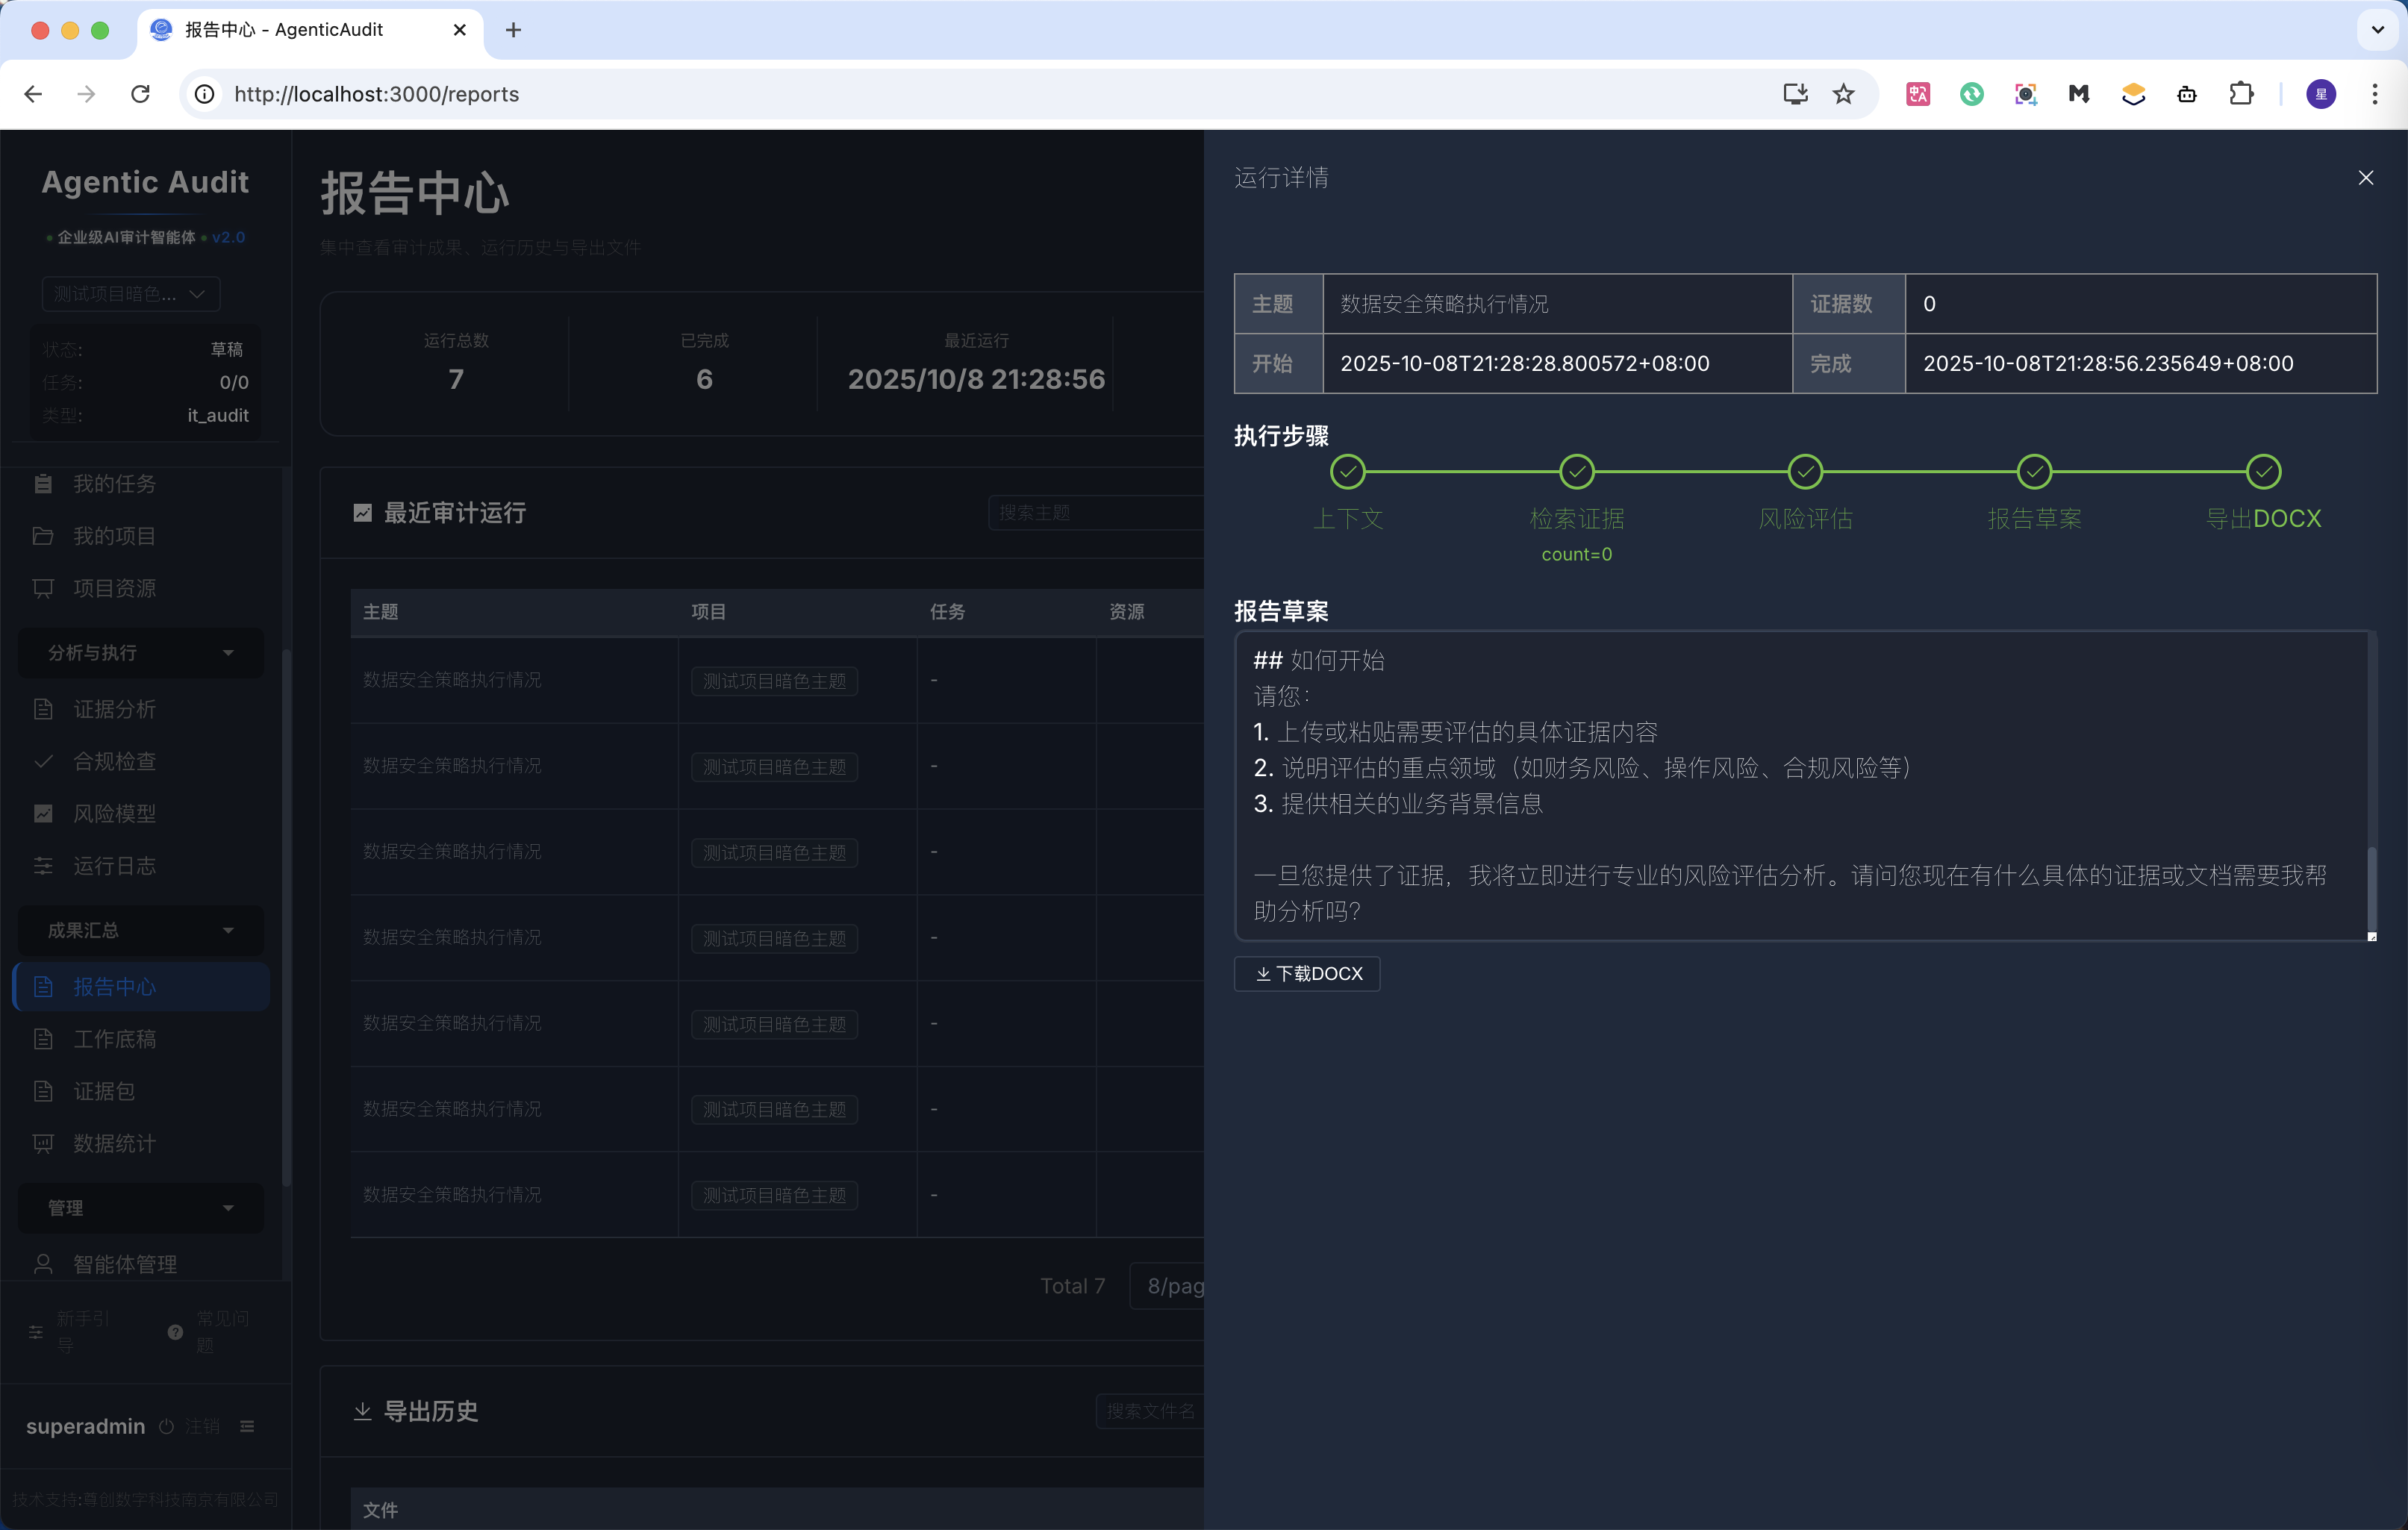The image size is (2408, 1530).
Task: Click the 下载DOCX download button
Action: [x=1306, y=973]
